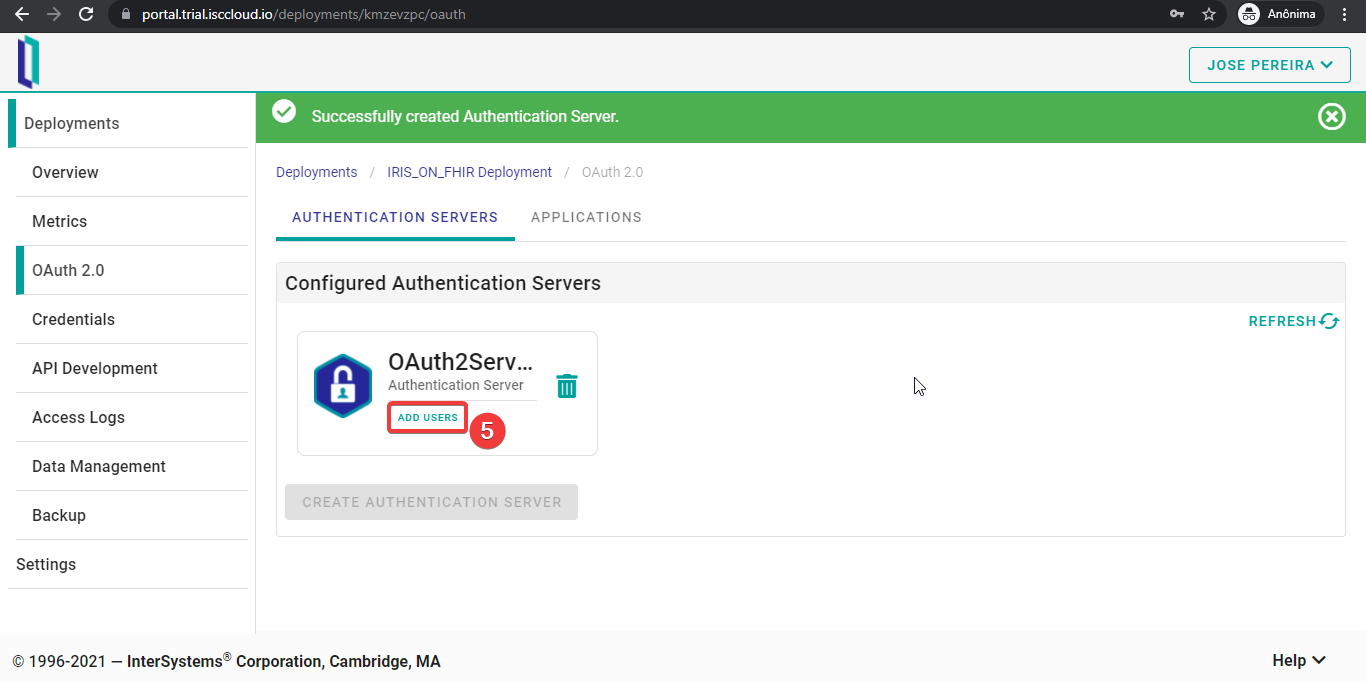Click the REFRESH link in servers panel
This screenshot has width=1366, height=681.
click(x=1294, y=321)
